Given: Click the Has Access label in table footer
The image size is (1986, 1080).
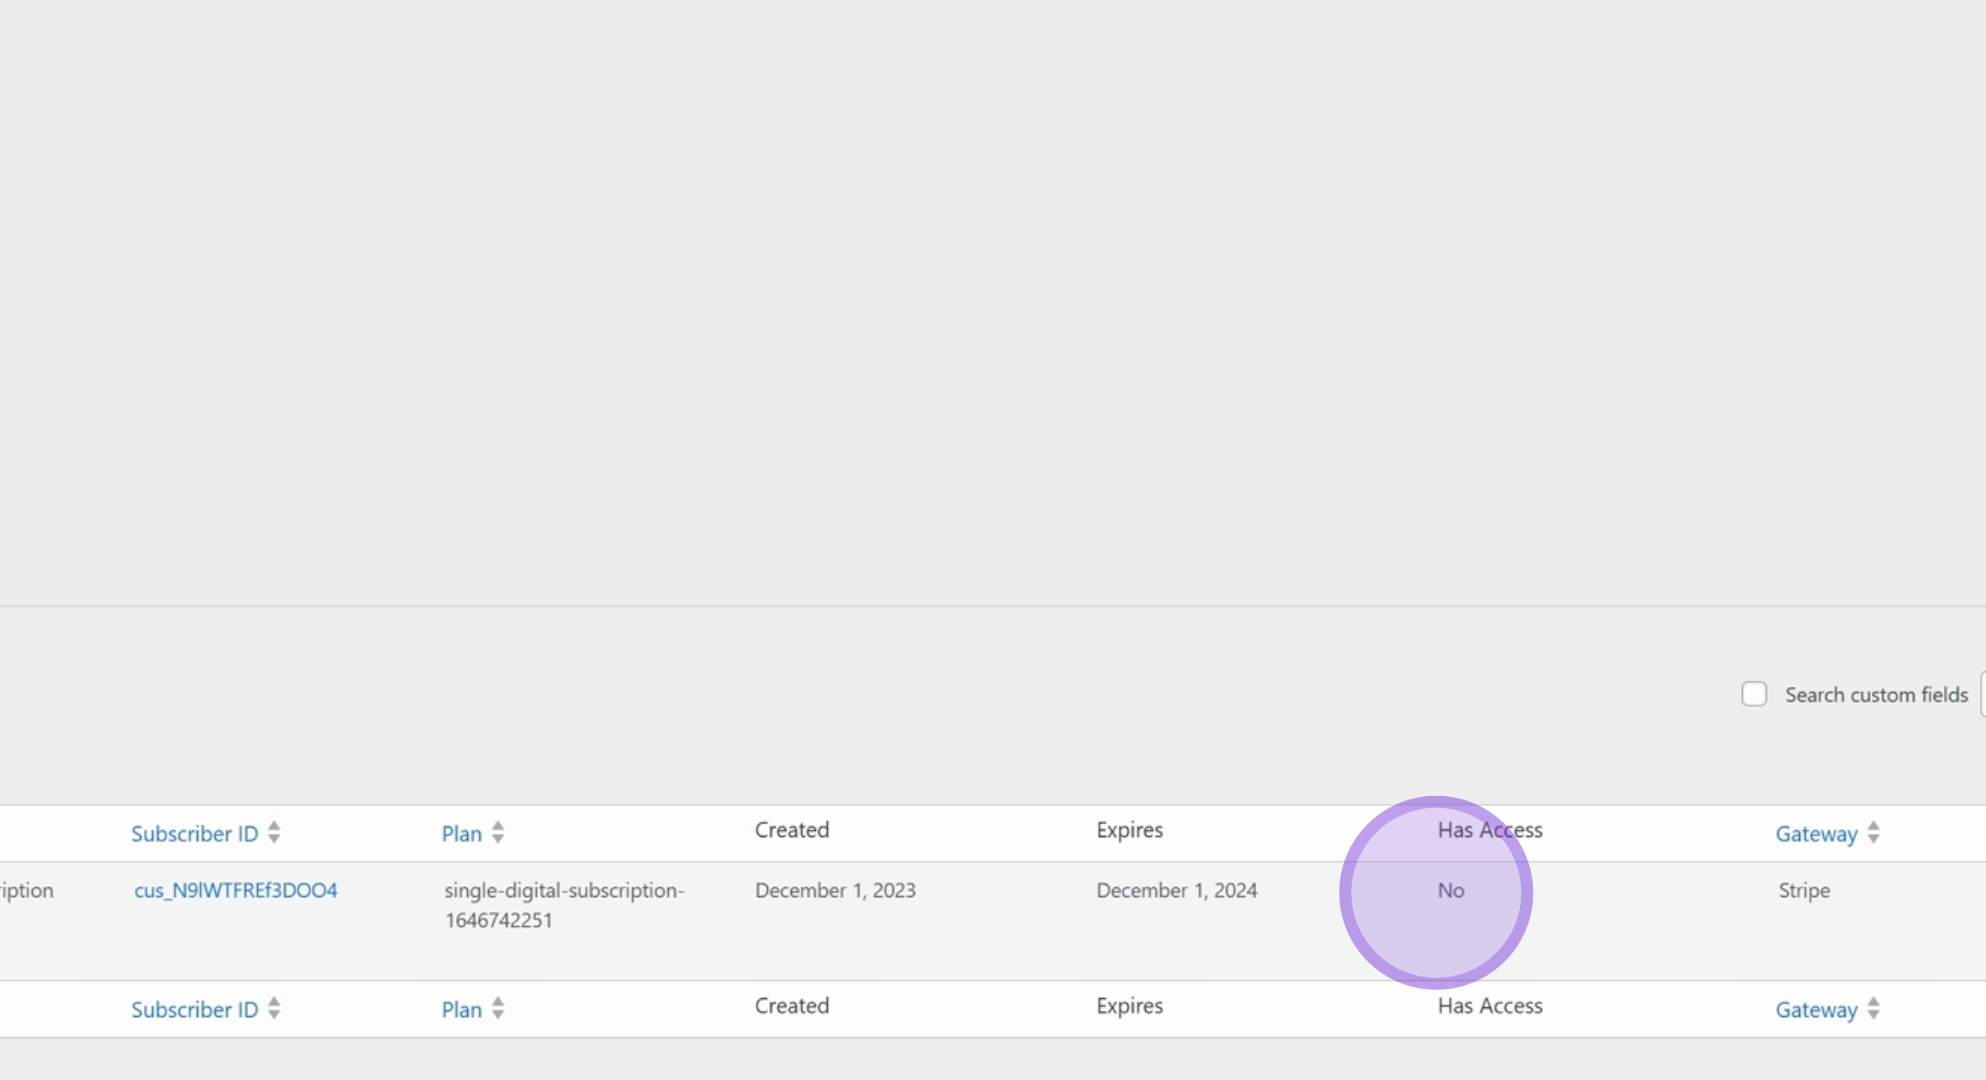Looking at the screenshot, I should pyautogui.click(x=1490, y=1006).
